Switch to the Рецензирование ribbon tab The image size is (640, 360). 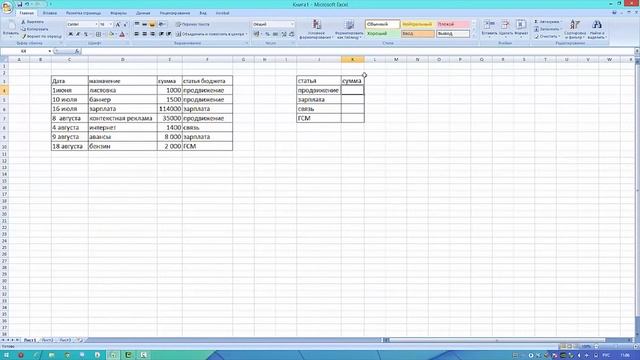coord(175,13)
